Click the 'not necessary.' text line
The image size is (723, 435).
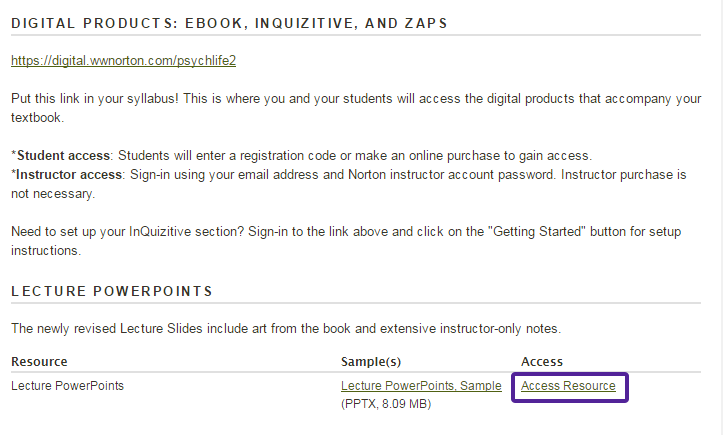tap(53, 194)
